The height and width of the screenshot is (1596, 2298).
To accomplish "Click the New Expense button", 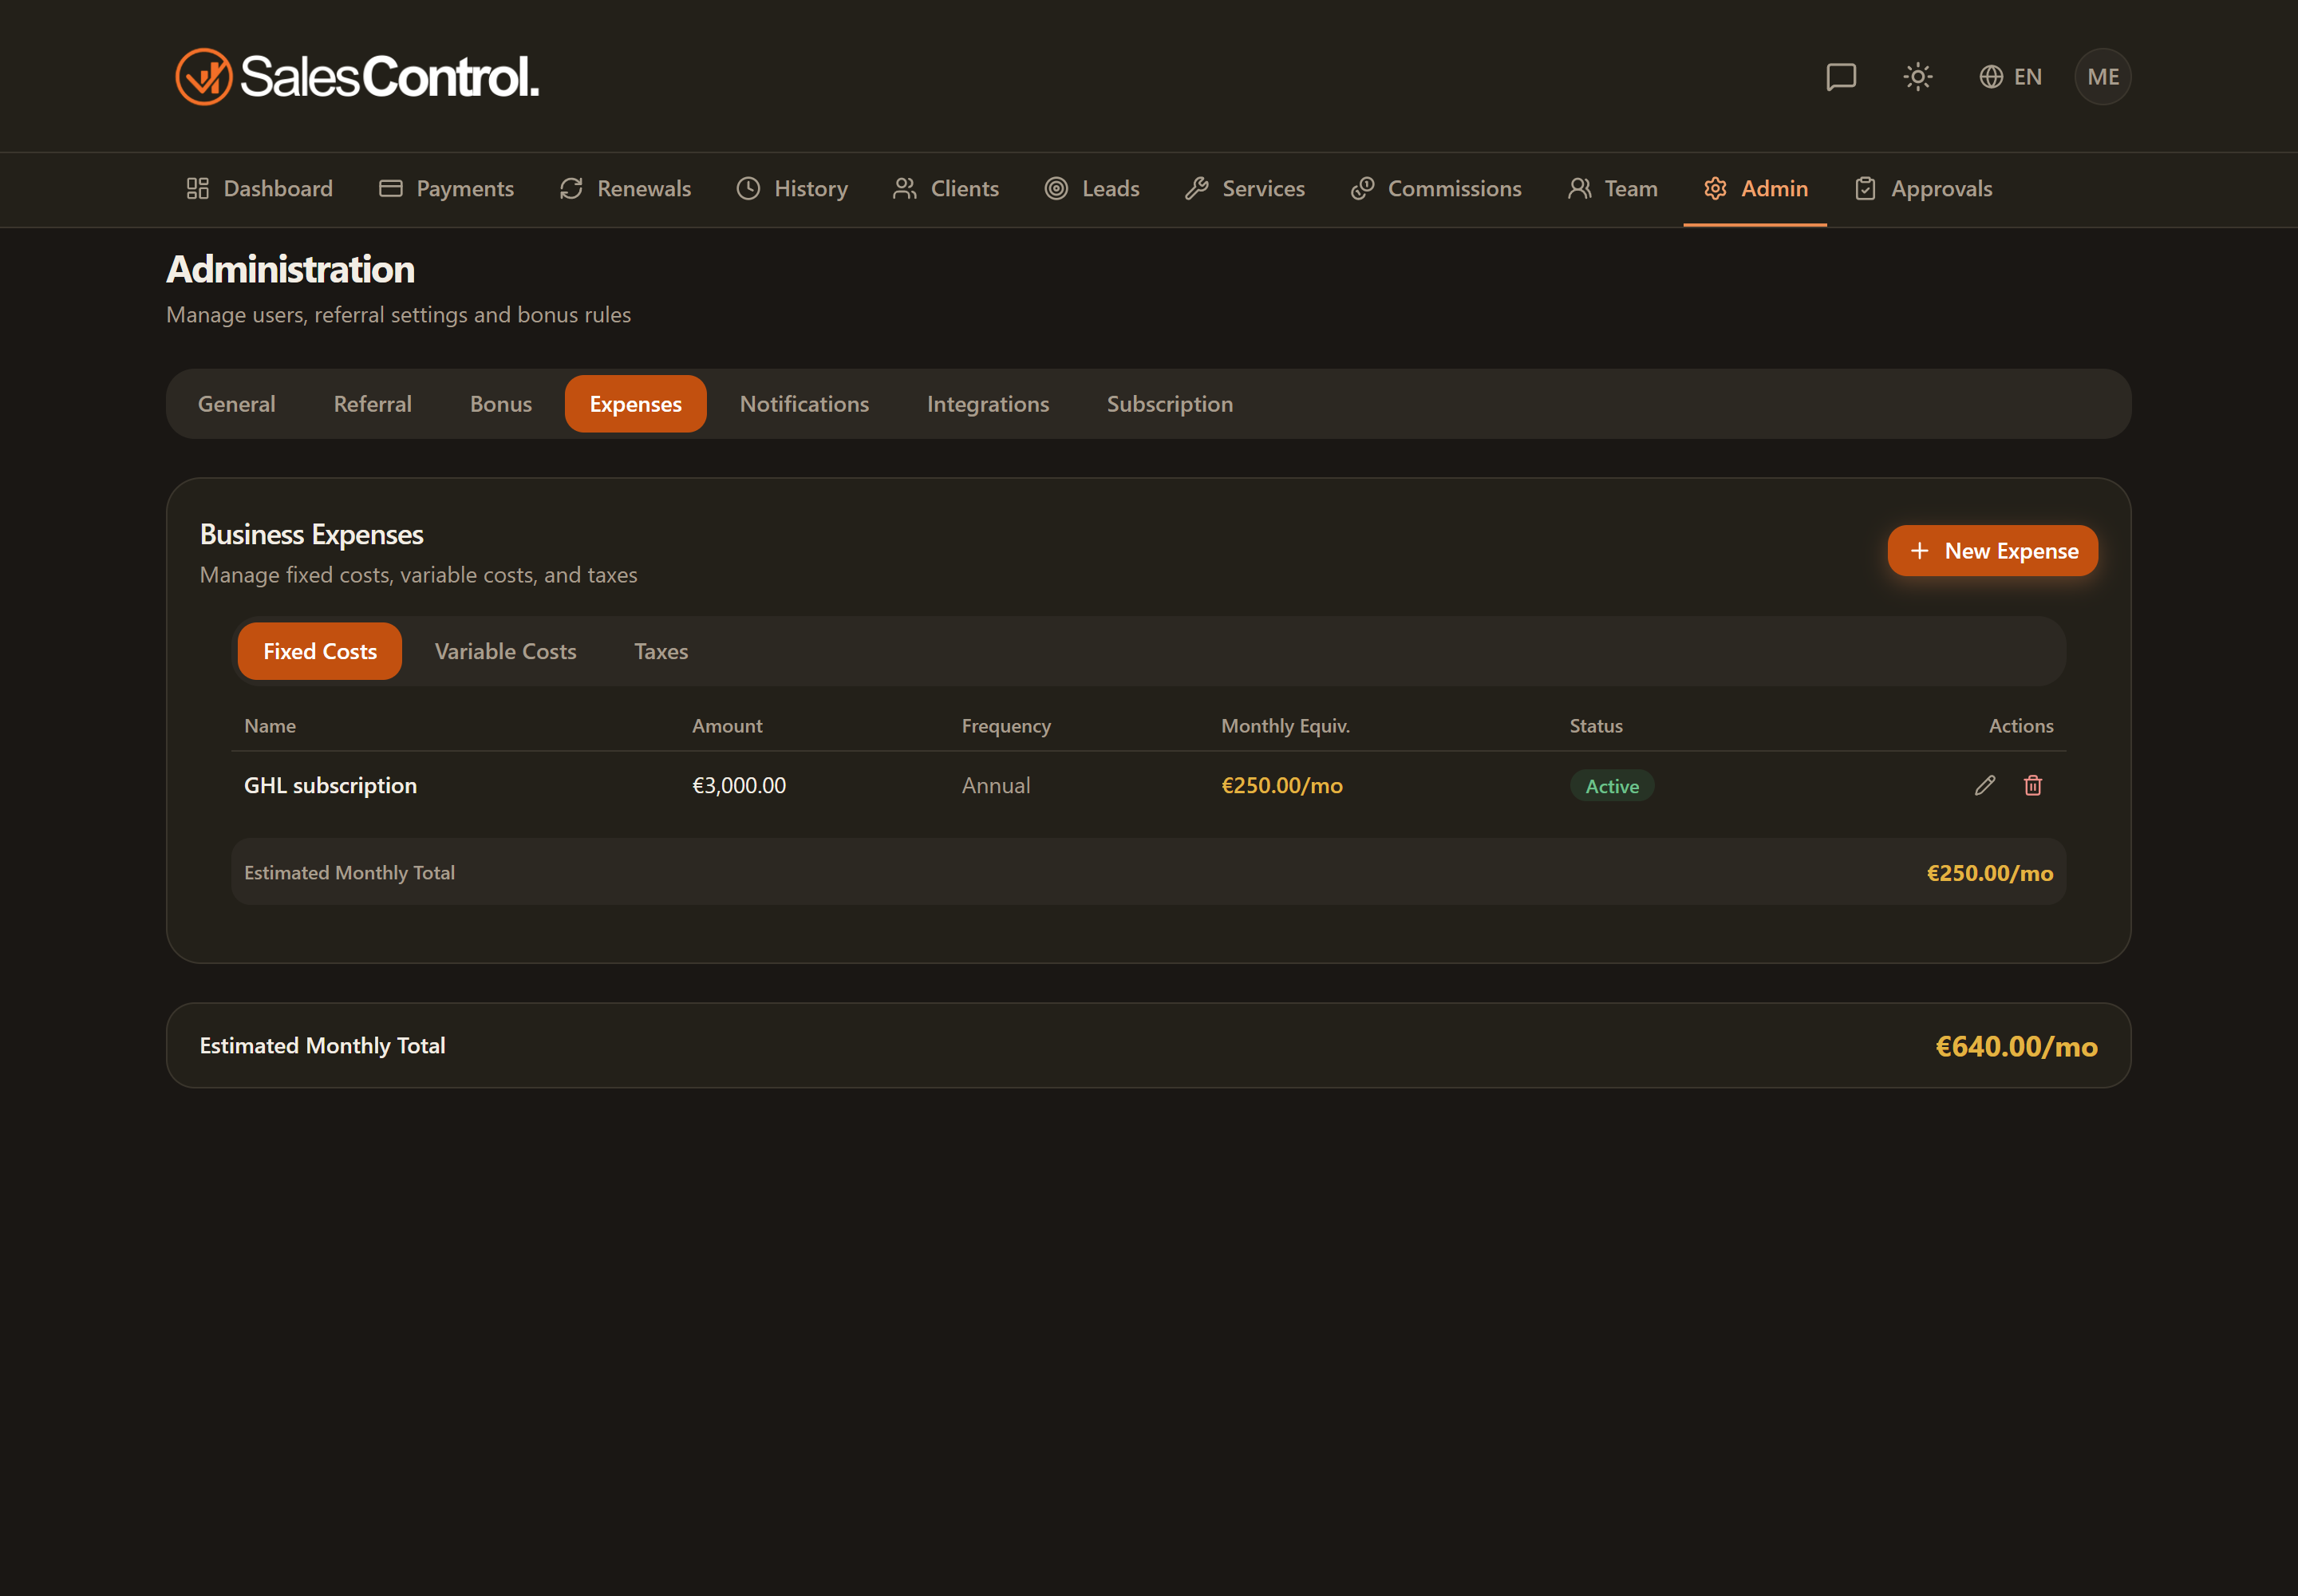I will (x=1992, y=550).
